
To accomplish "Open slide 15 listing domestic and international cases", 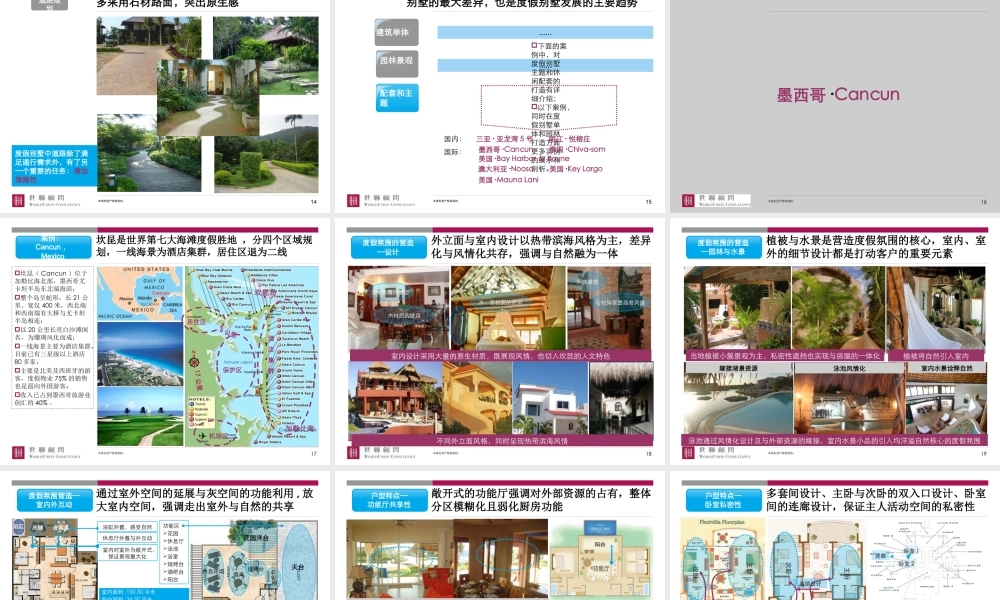I will [x=499, y=105].
